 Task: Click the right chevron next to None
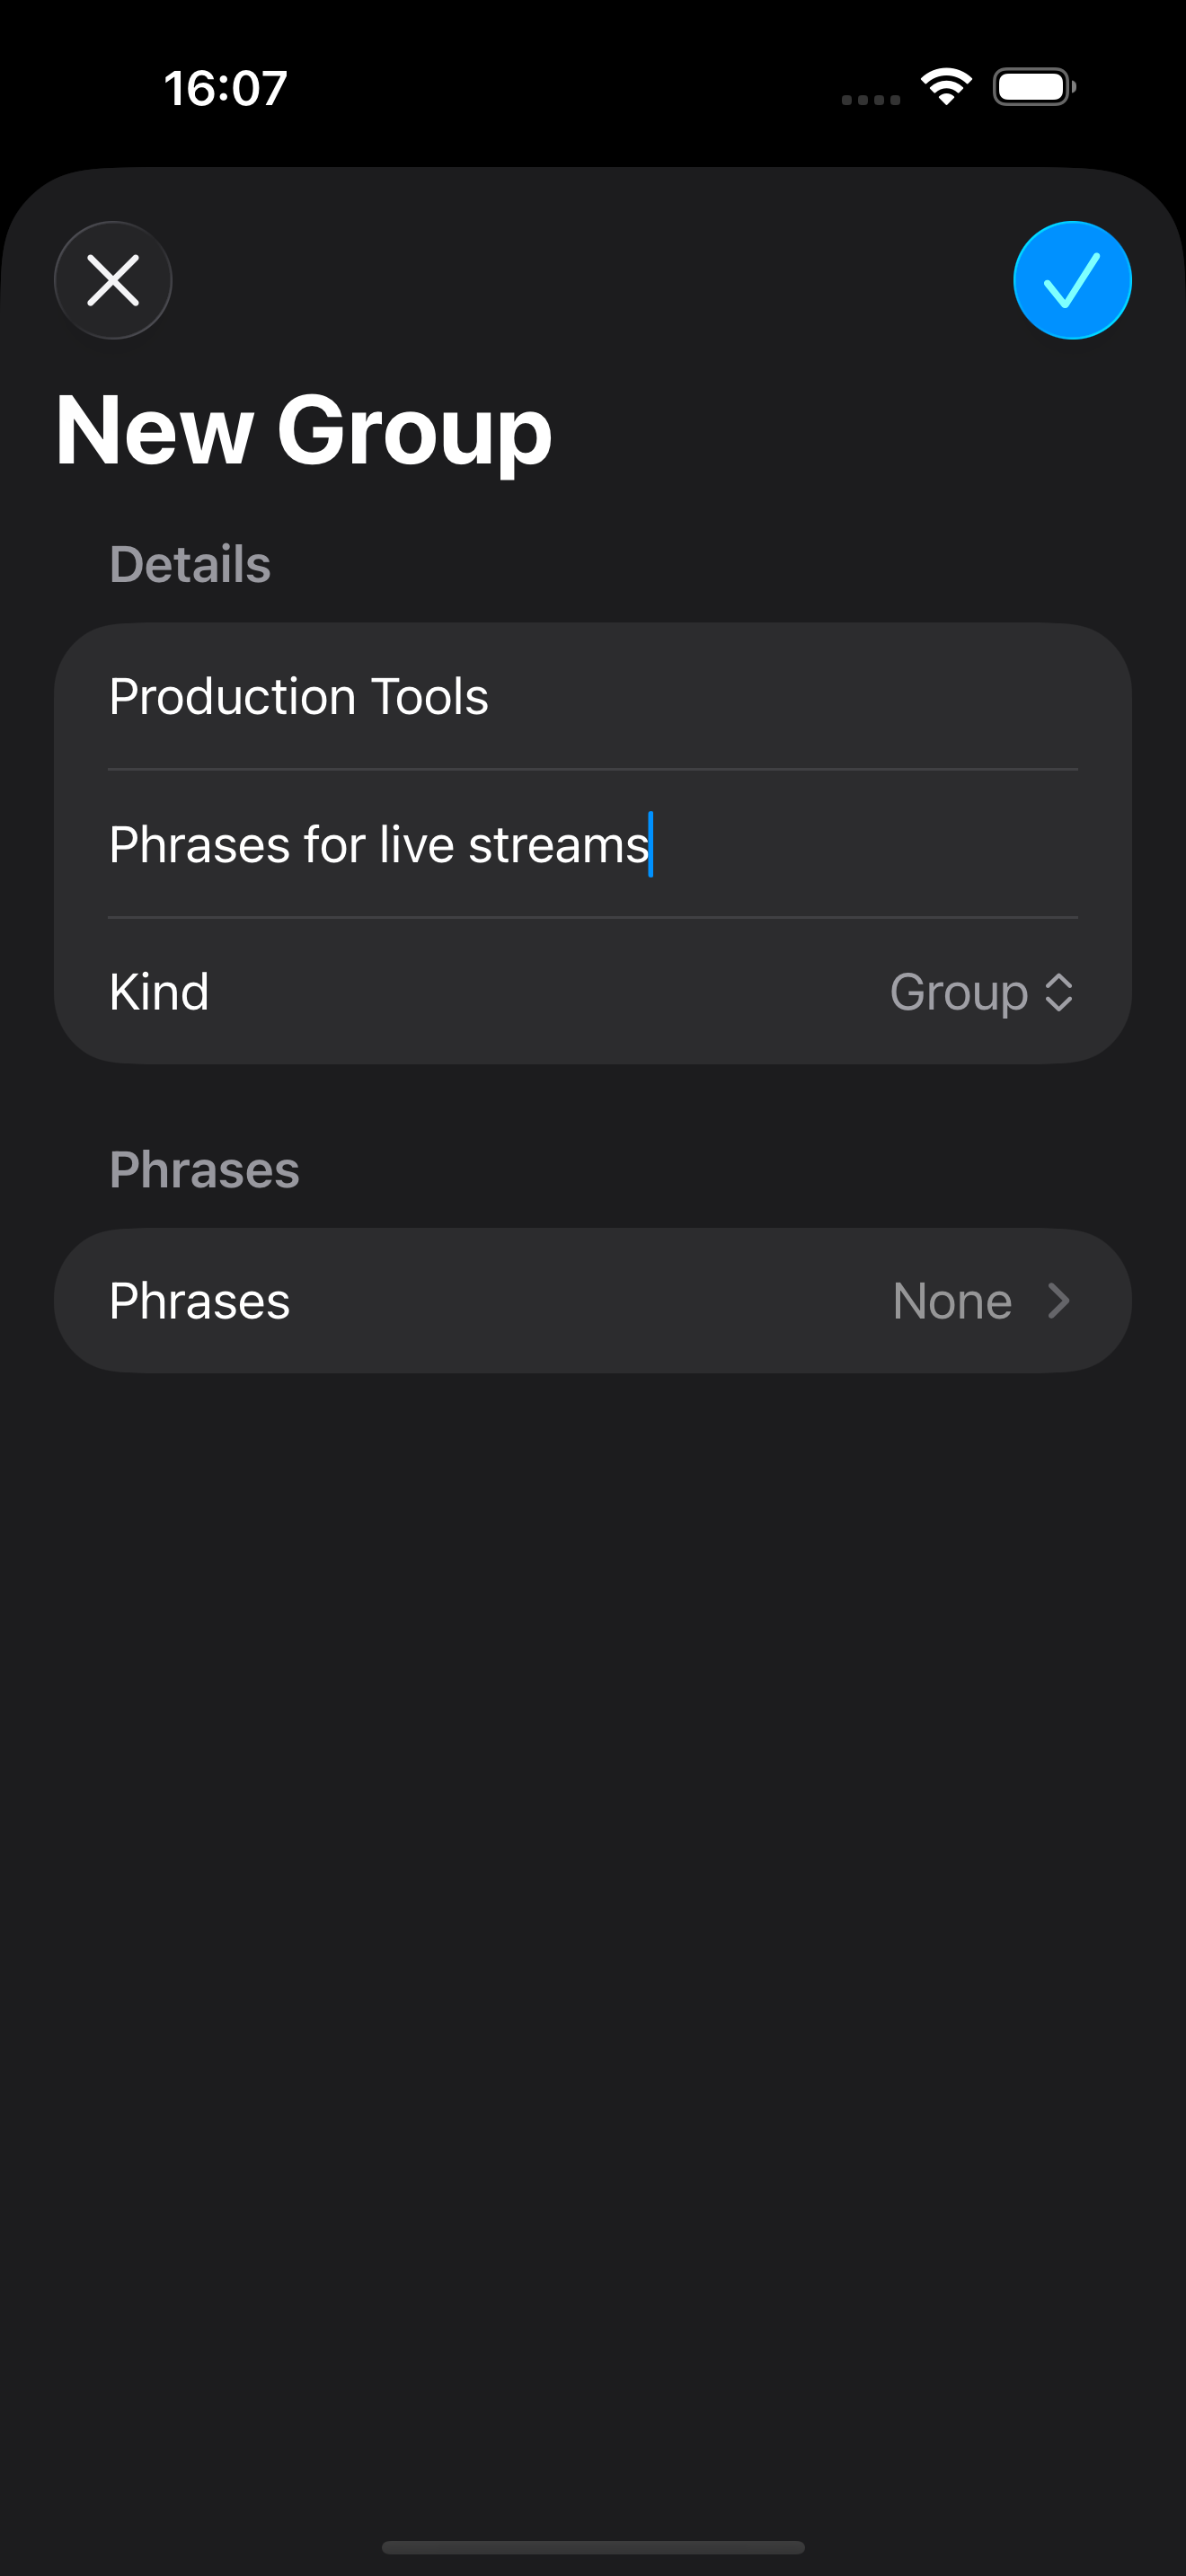[1058, 1301]
